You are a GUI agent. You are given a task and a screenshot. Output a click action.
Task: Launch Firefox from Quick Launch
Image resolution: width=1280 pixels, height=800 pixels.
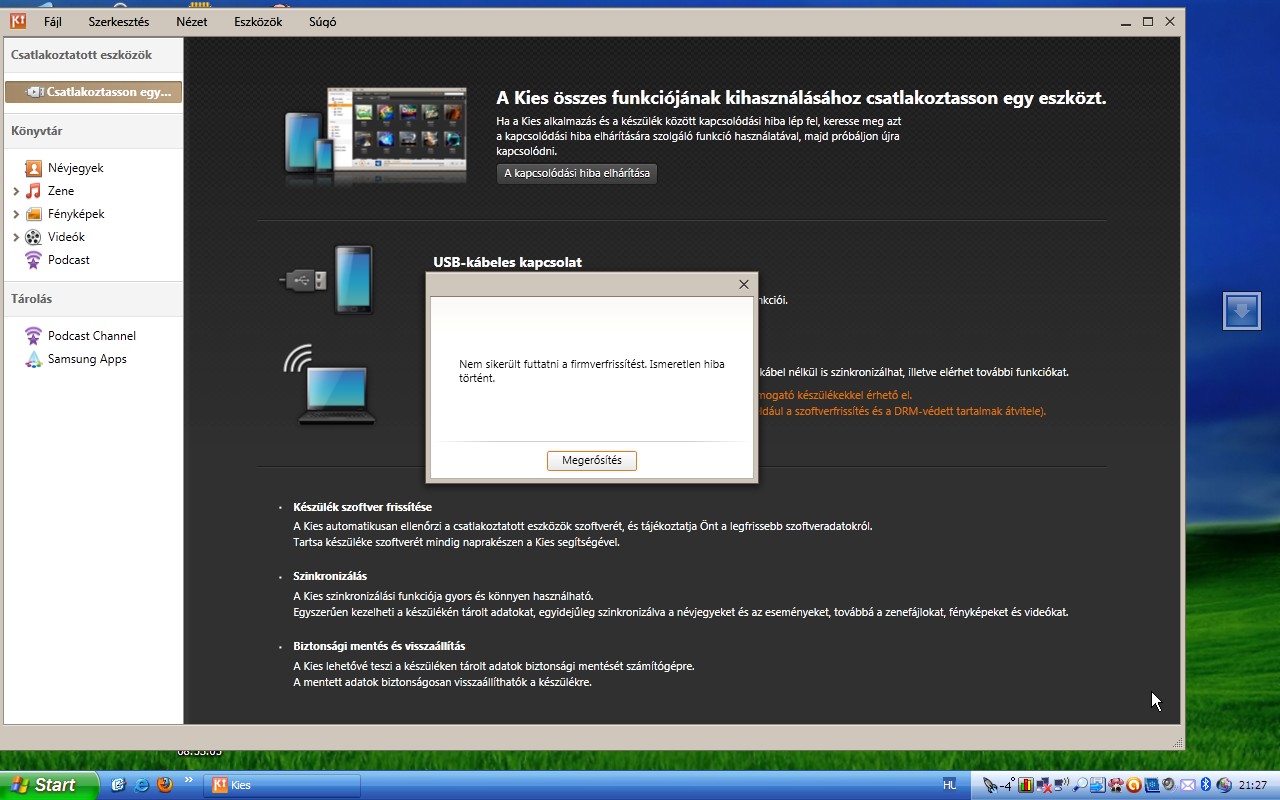click(165, 785)
